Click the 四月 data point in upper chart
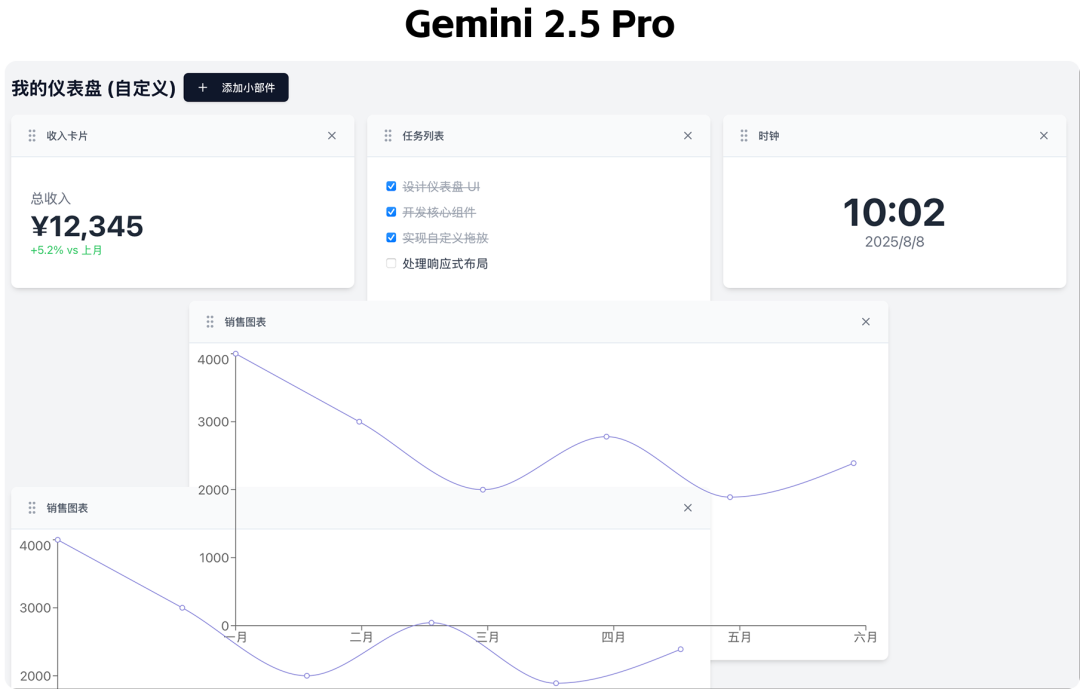 (x=606, y=436)
